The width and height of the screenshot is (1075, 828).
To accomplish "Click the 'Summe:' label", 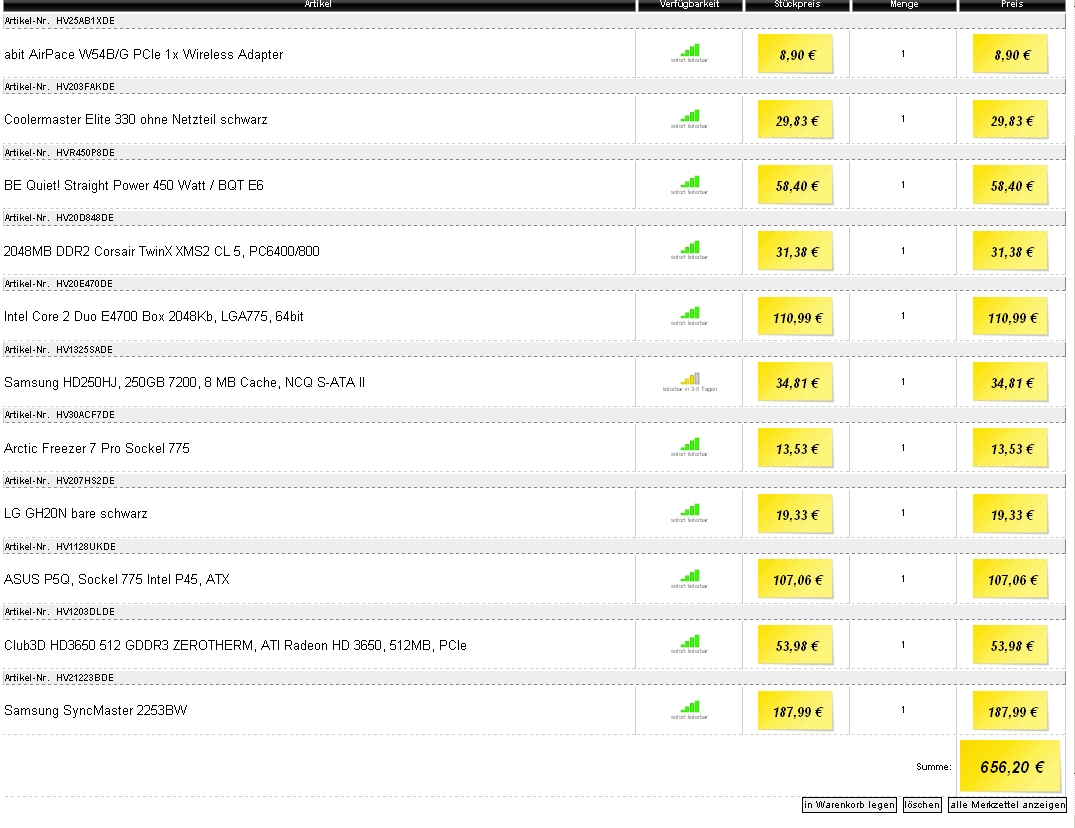I will click(934, 767).
